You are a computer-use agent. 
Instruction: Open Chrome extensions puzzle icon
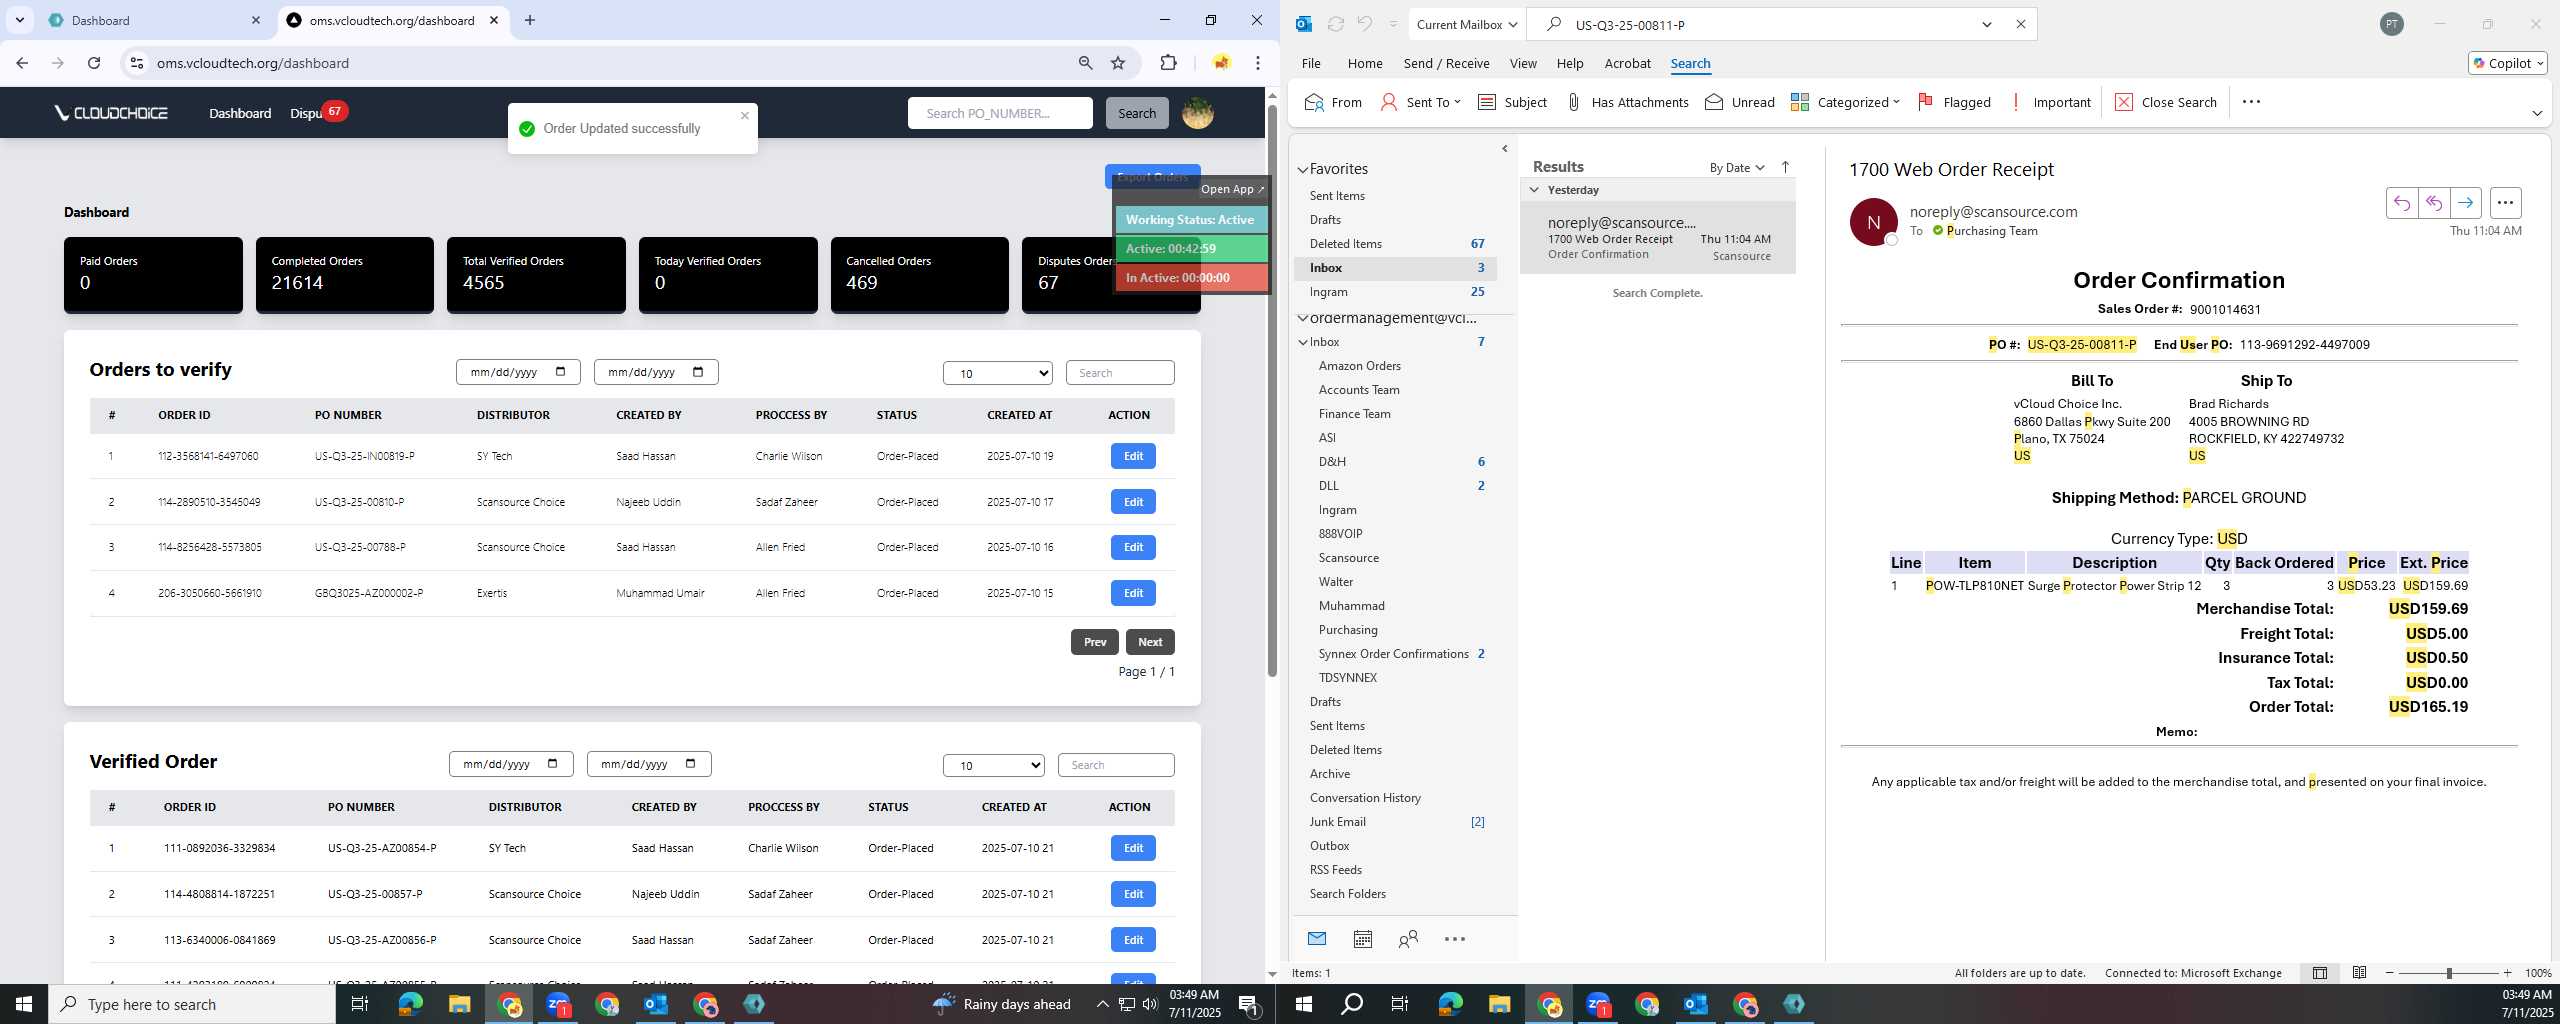point(1168,63)
